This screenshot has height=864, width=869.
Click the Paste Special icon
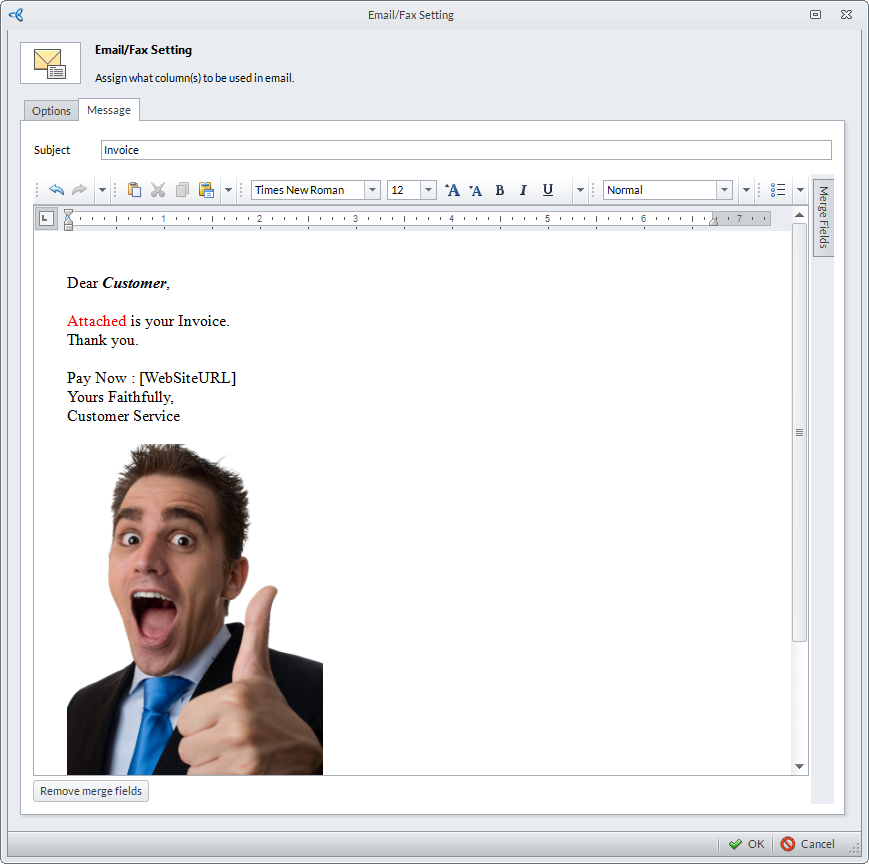[x=206, y=190]
